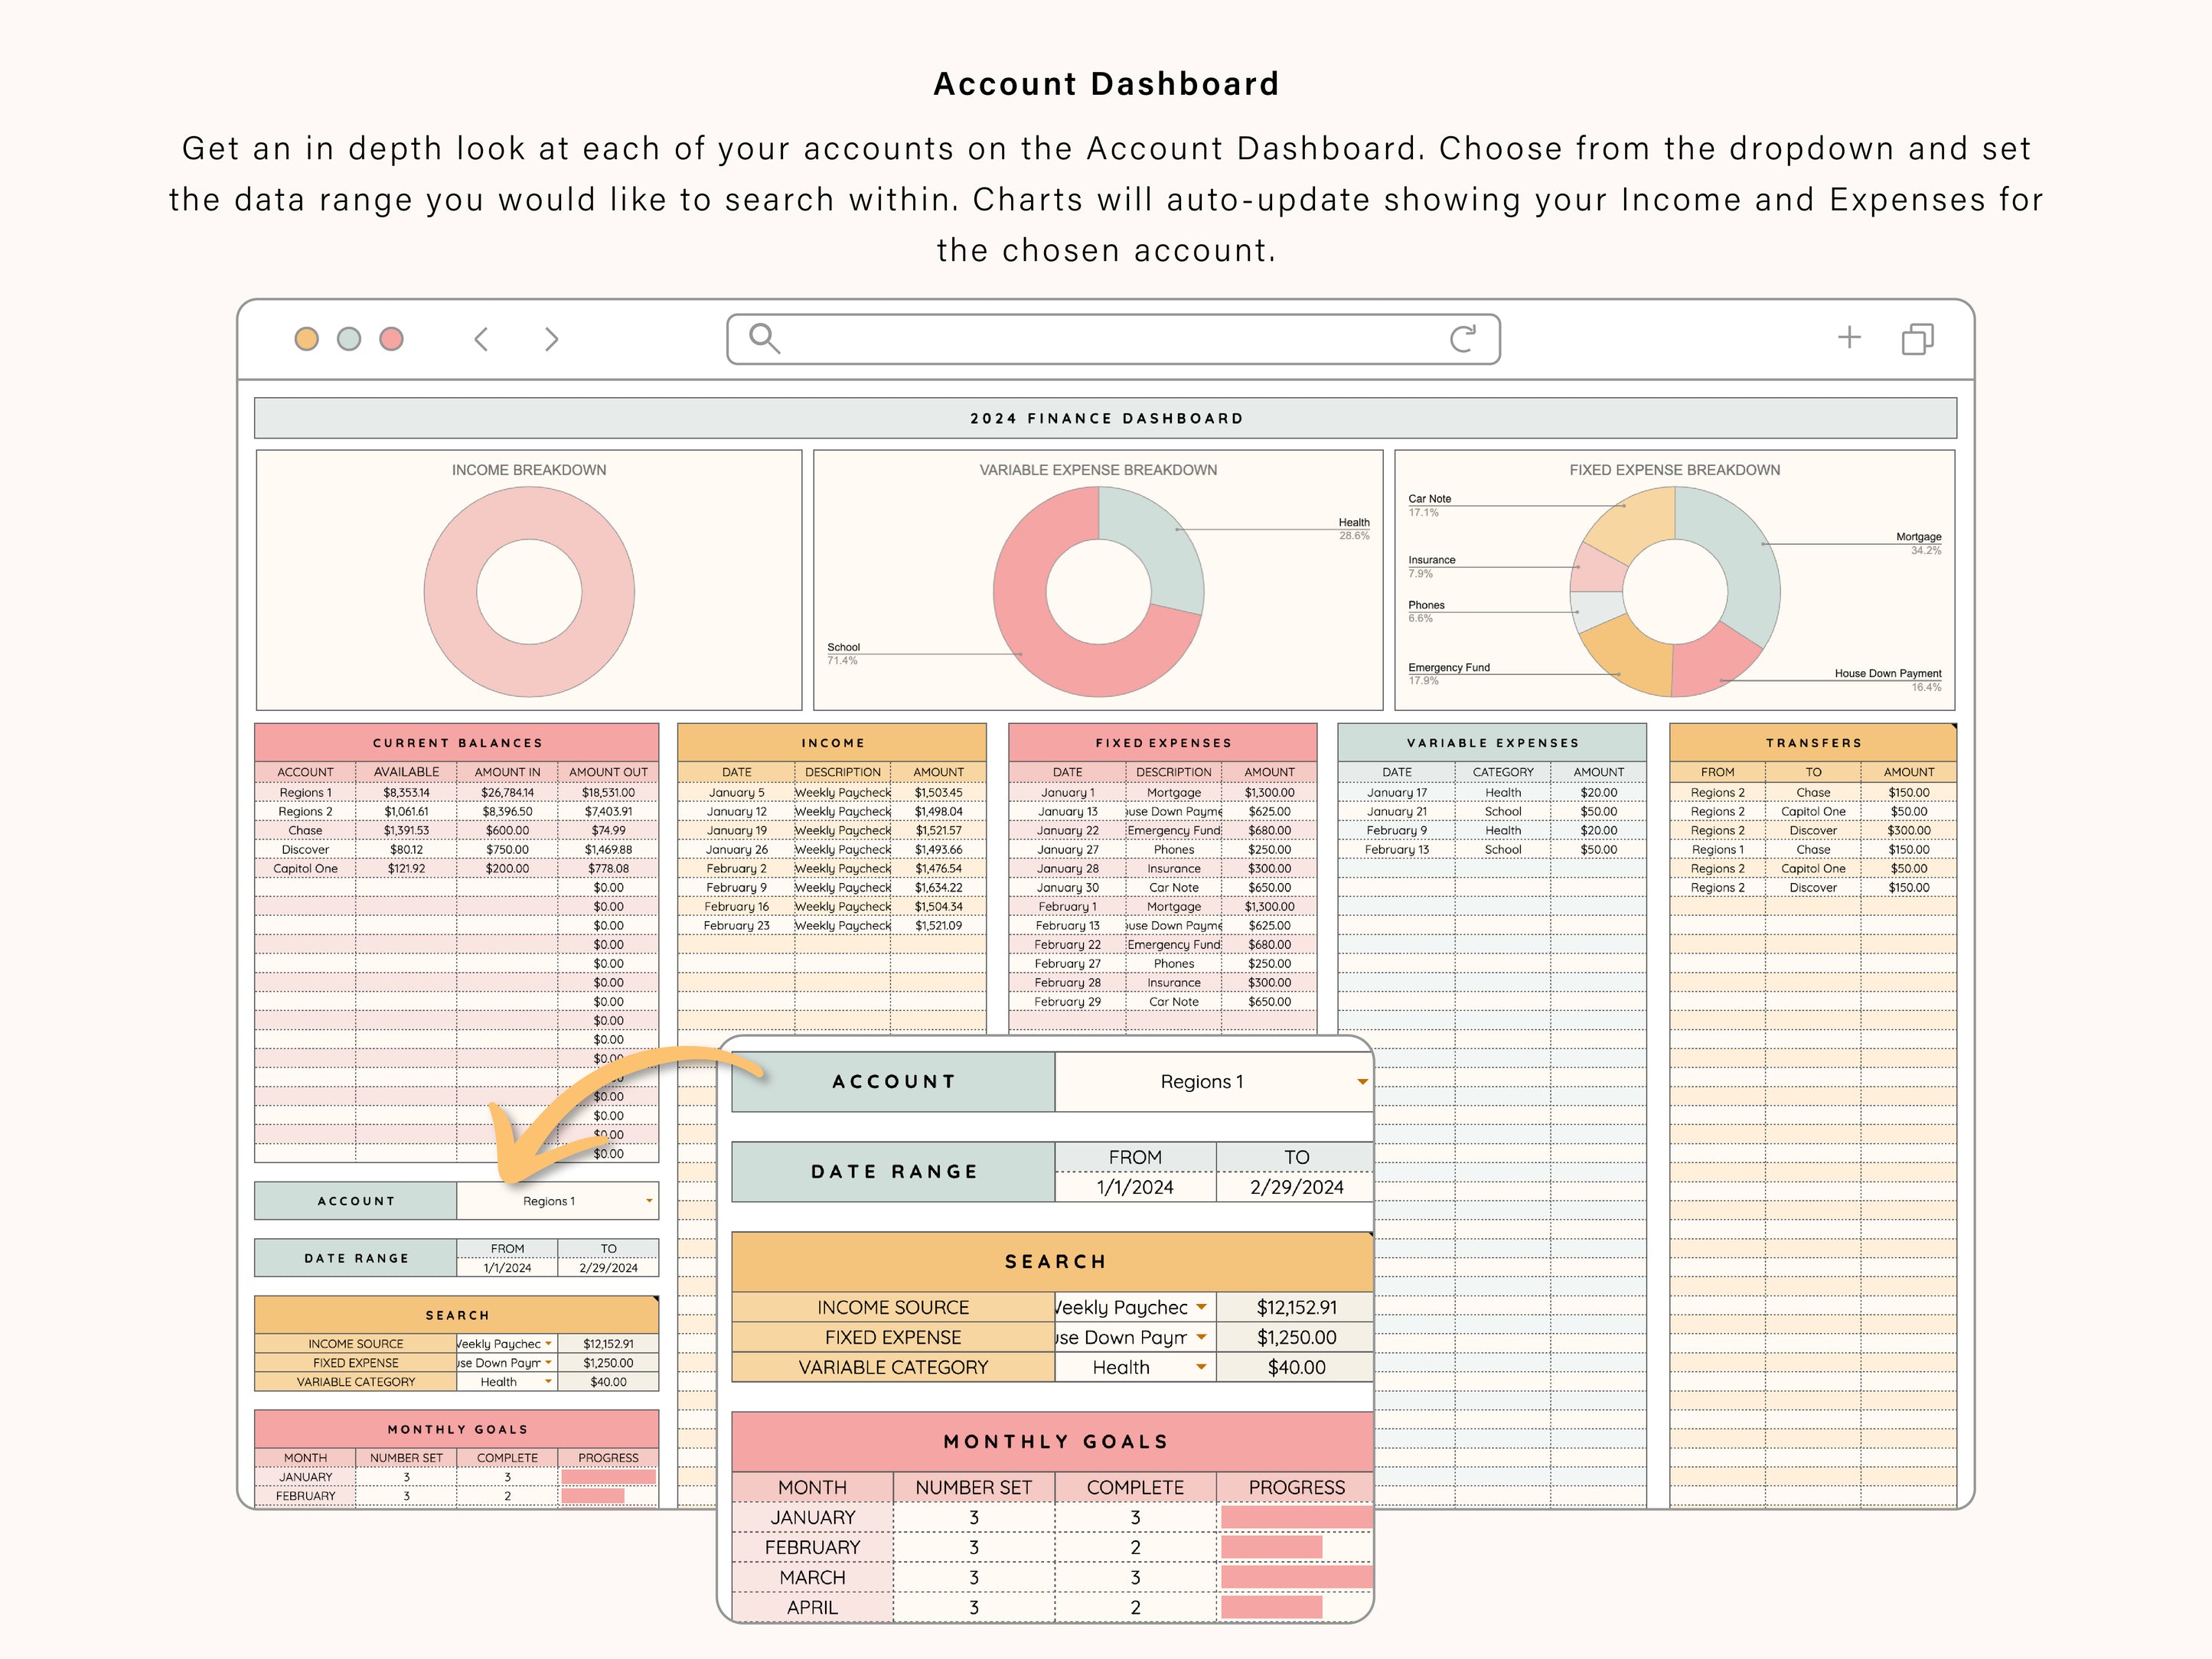Open the Income Source dropdown in the Search panel
This screenshot has height=1659, width=2212.
point(1199,1307)
